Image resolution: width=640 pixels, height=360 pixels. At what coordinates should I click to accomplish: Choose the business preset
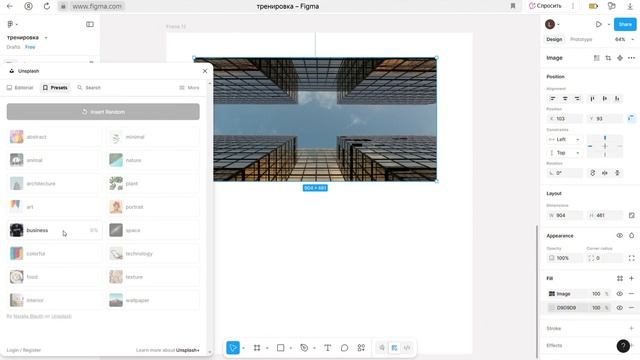tap(54, 230)
